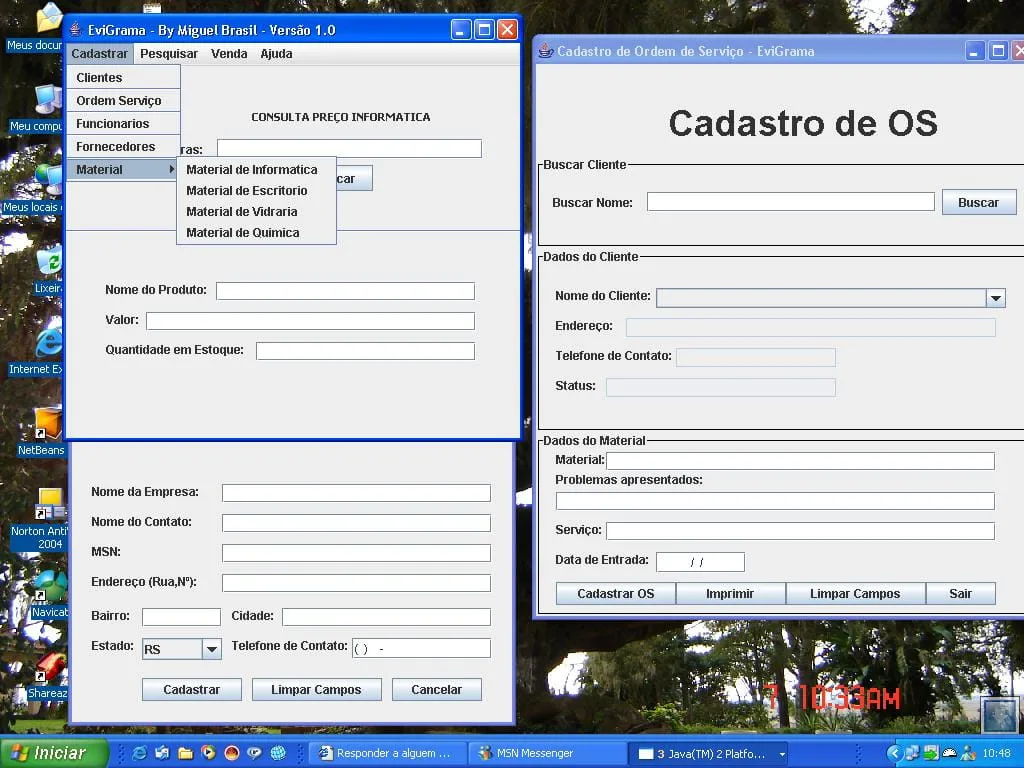Screen dimensions: 1024x768
Task: Click Limpar Campos in the supplier form
Action: [x=316, y=690]
